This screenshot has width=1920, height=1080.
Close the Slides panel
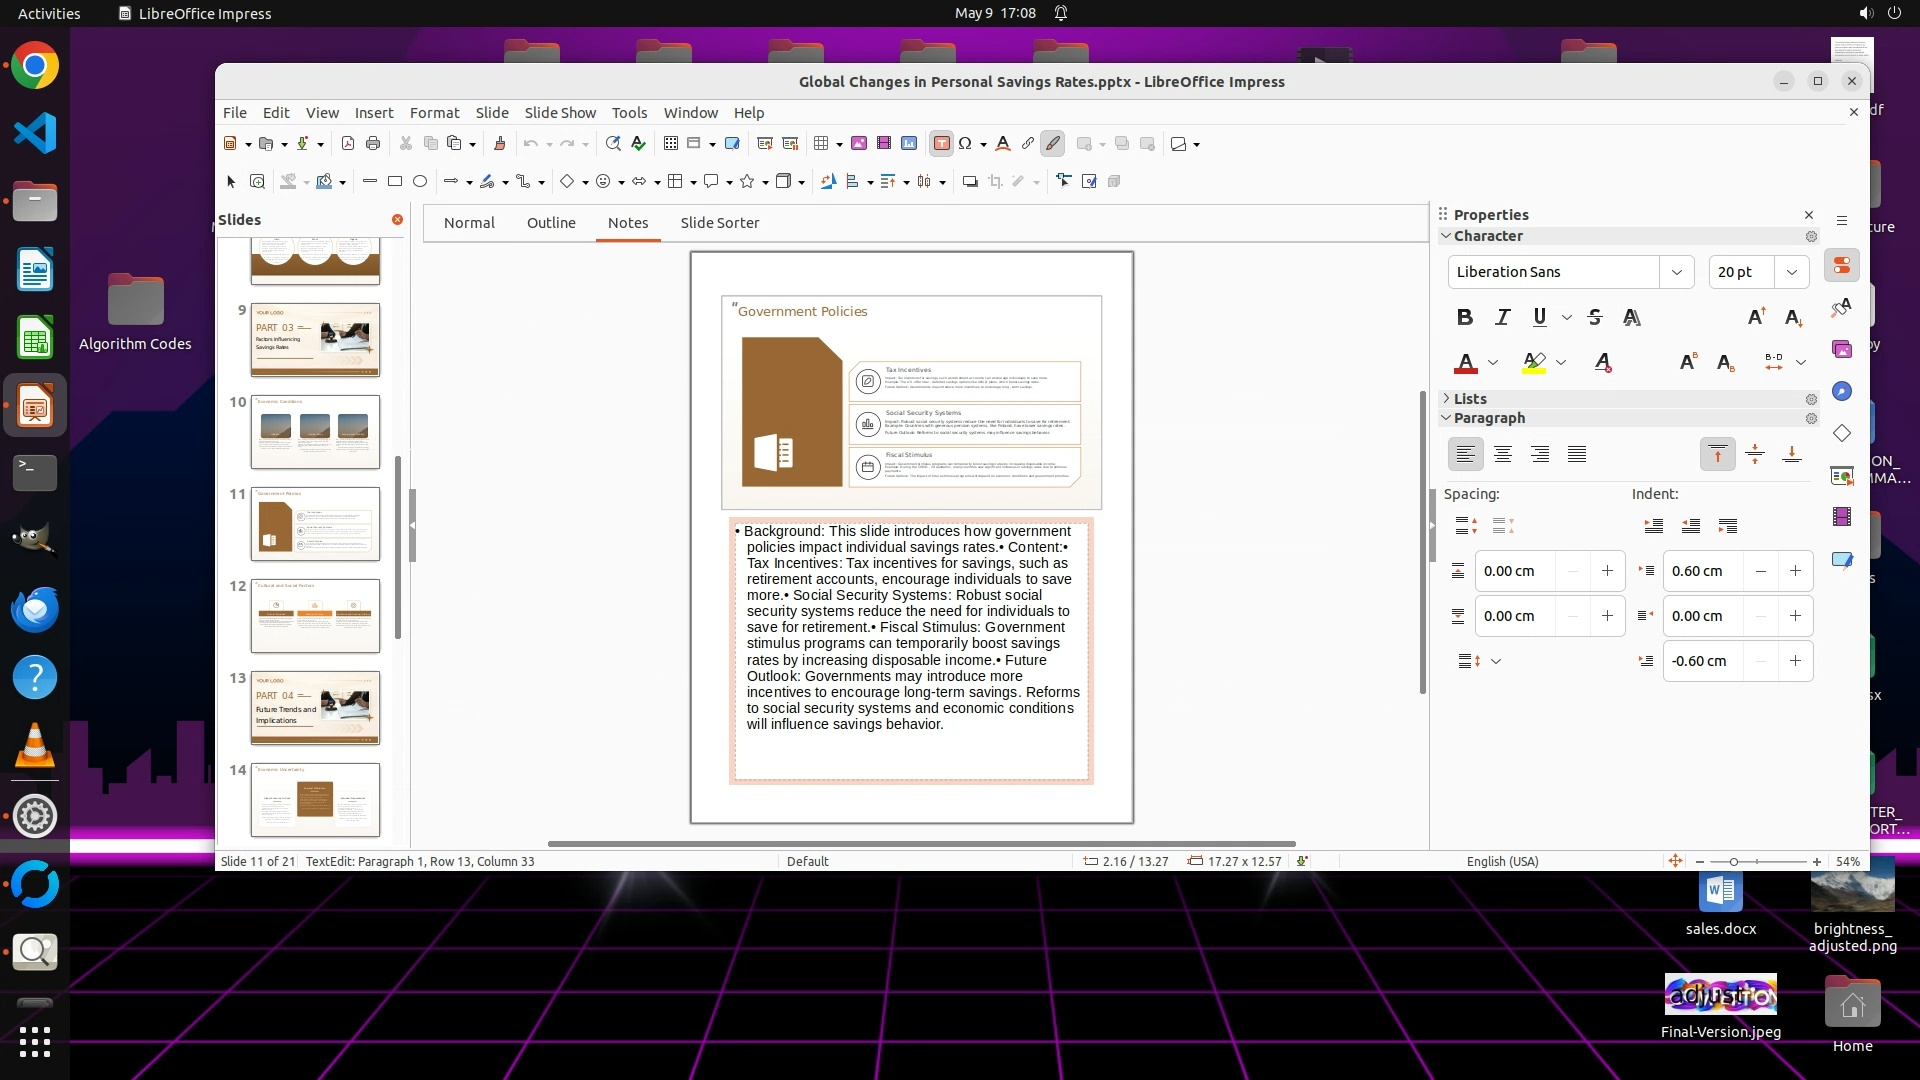397,219
